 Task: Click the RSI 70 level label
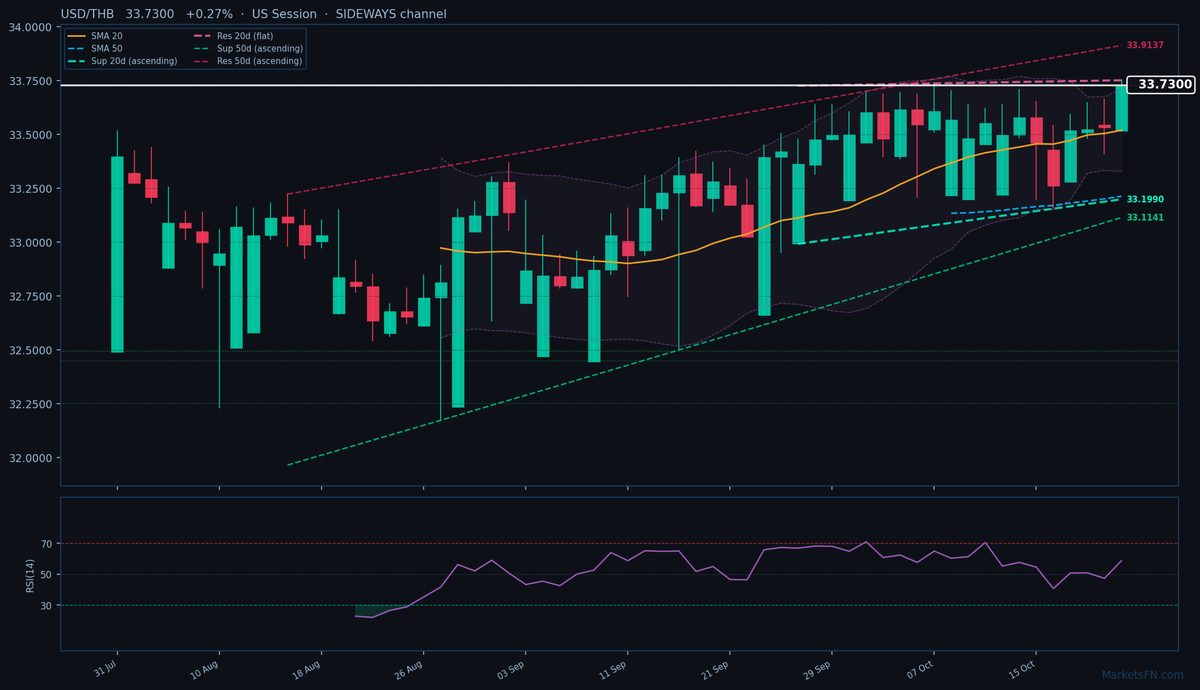tap(46, 544)
